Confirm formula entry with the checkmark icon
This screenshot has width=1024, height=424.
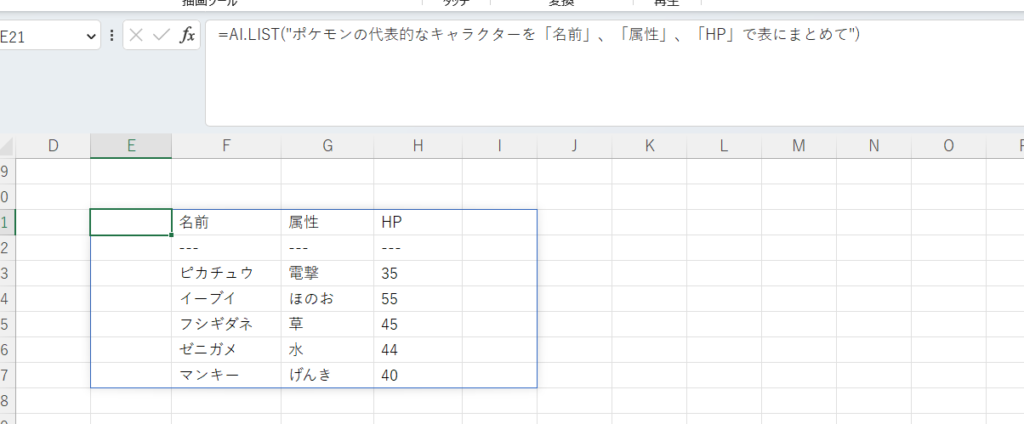coord(161,35)
